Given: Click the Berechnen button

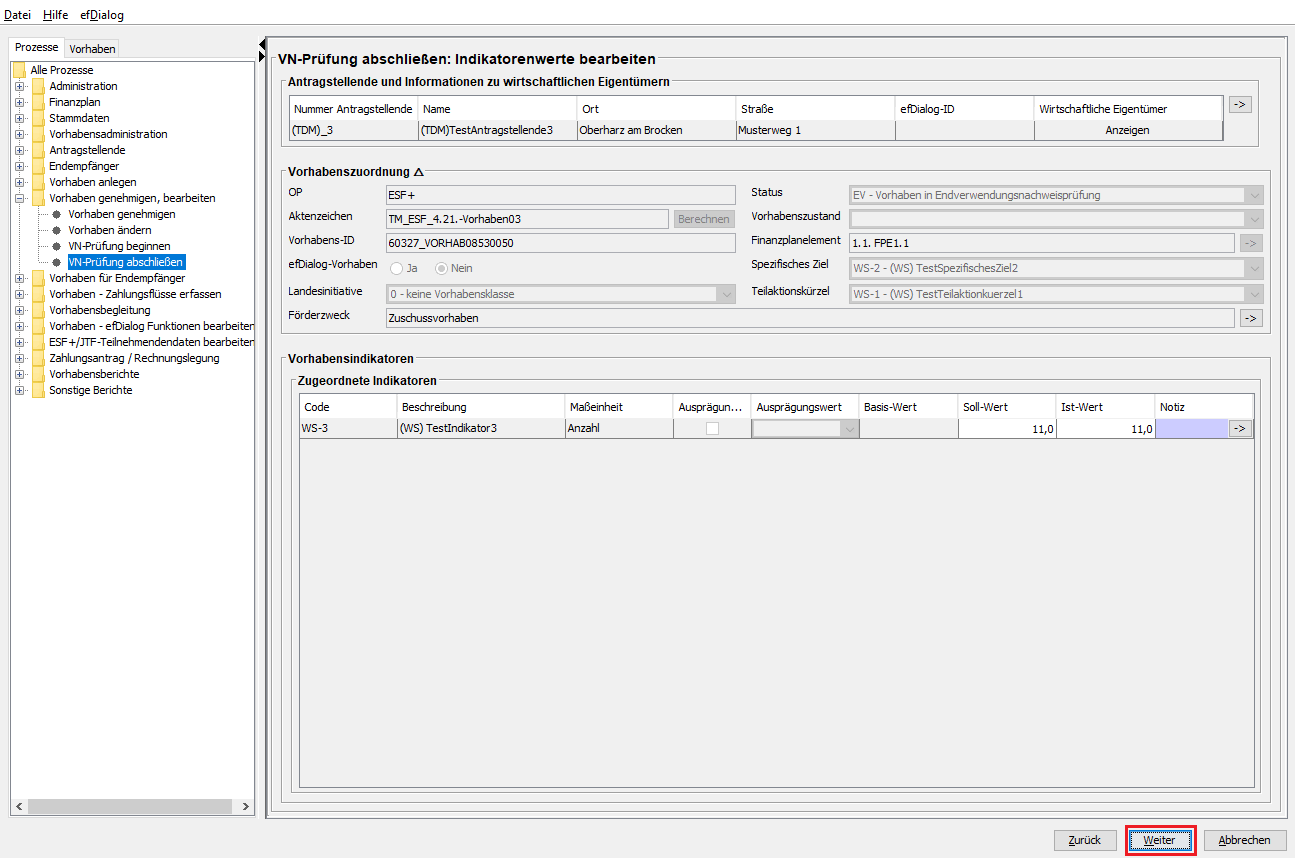Looking at the screenshot, I should [x=704, y=219].
